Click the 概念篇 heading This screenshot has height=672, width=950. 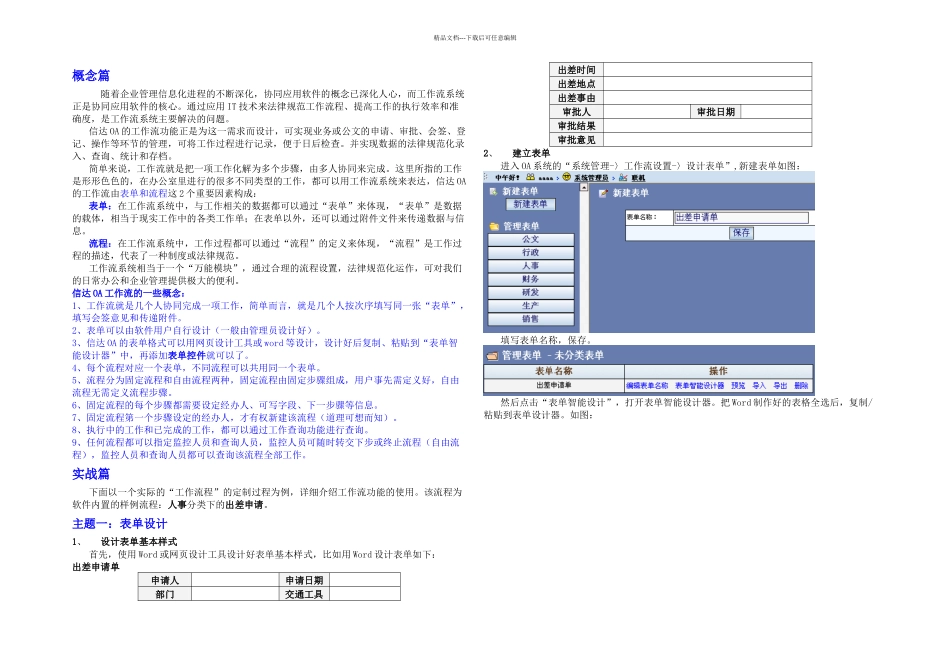[x=91, y=76]
